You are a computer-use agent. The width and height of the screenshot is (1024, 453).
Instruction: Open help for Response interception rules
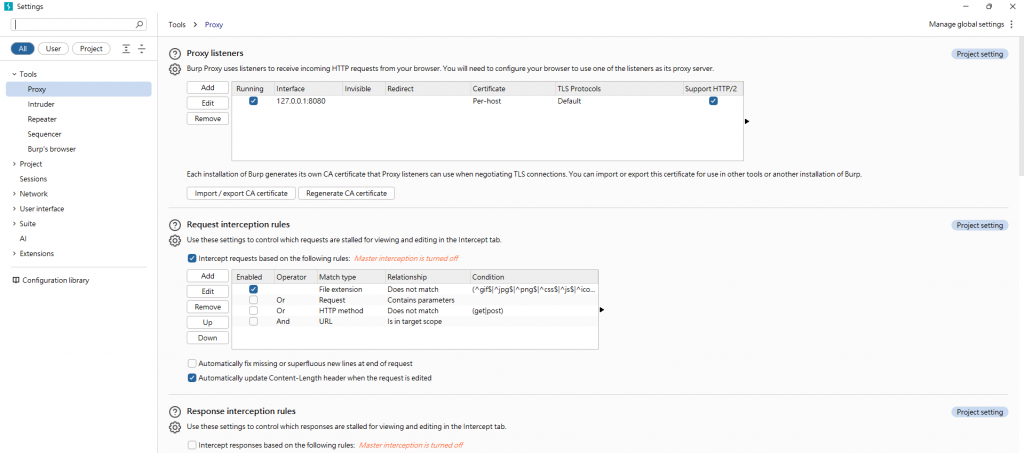click(175, 412)
